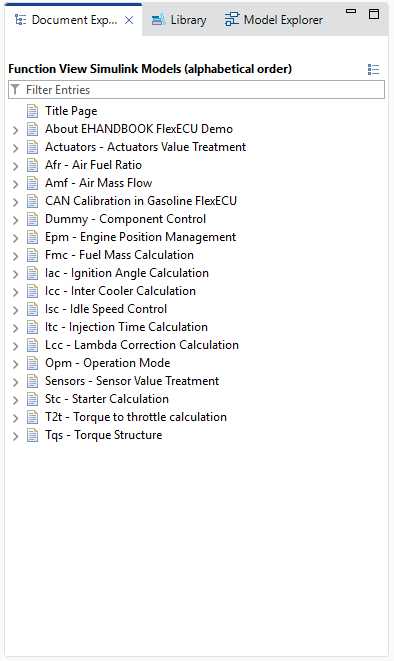The image size is (394, 661).
Task: Click the Filter Entries input field
Action: pyautogui.click(x=196, y=90)
